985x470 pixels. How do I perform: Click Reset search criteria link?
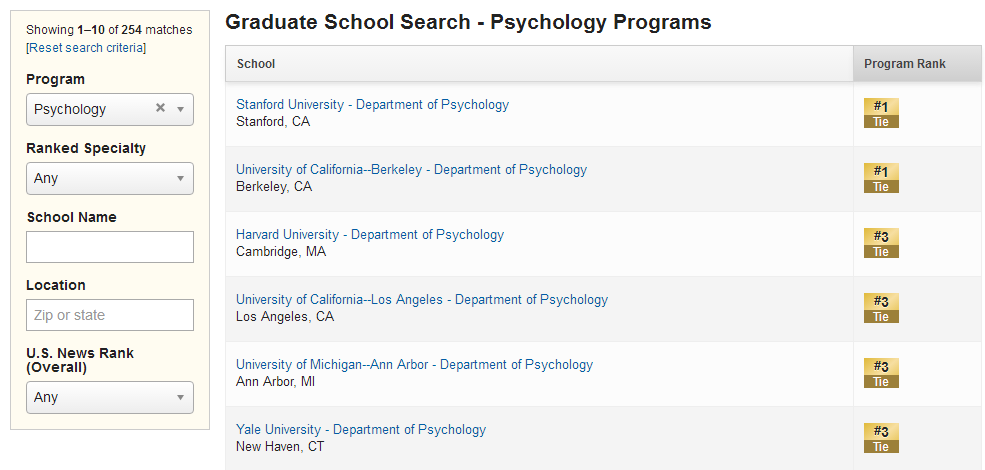tap(86, 48)
